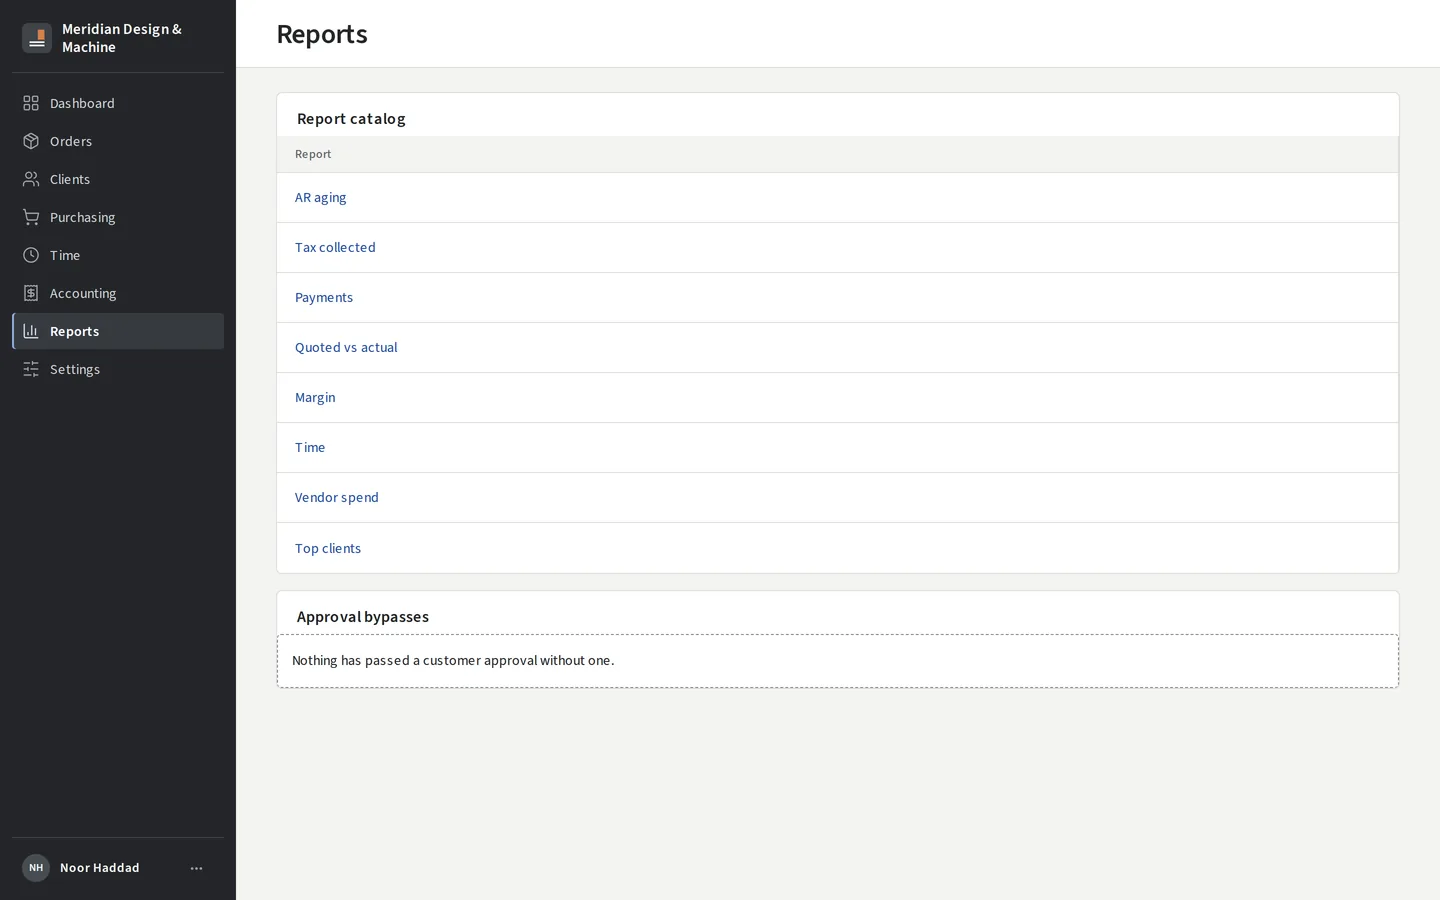Screen dimensions: 1440x900
Task: Click the Approval bypasses heading
Action: tap(363, 617)
